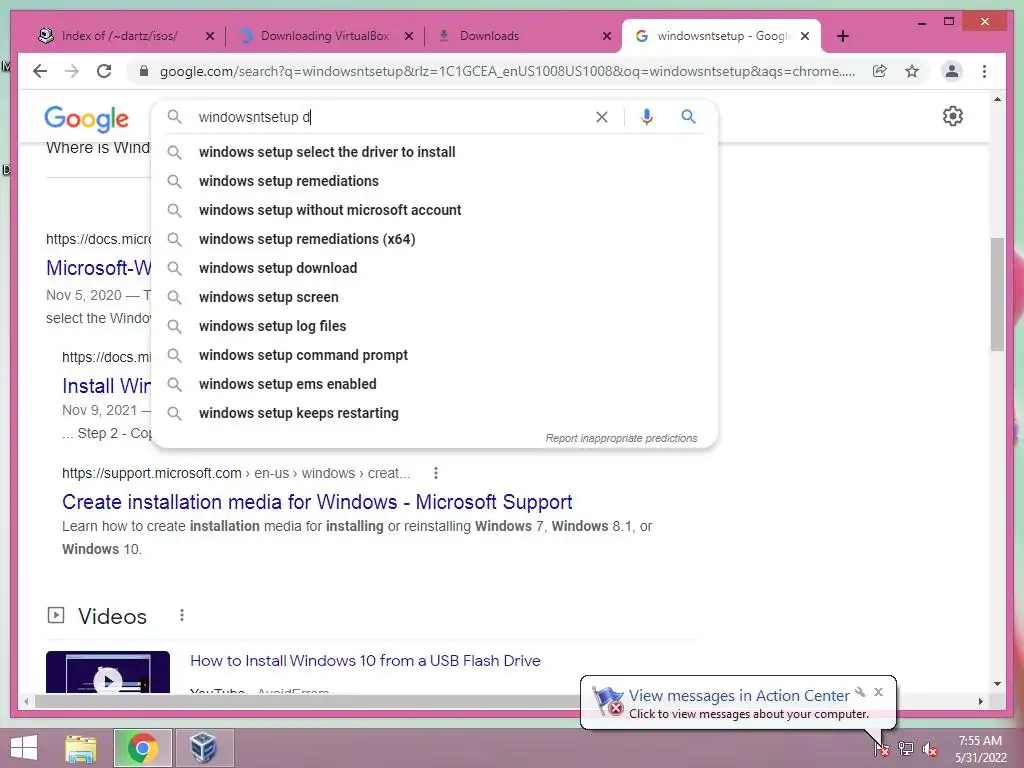Click the network tray icon
Viewport: 1024px width, 768px height.
[x=906, y=748]
